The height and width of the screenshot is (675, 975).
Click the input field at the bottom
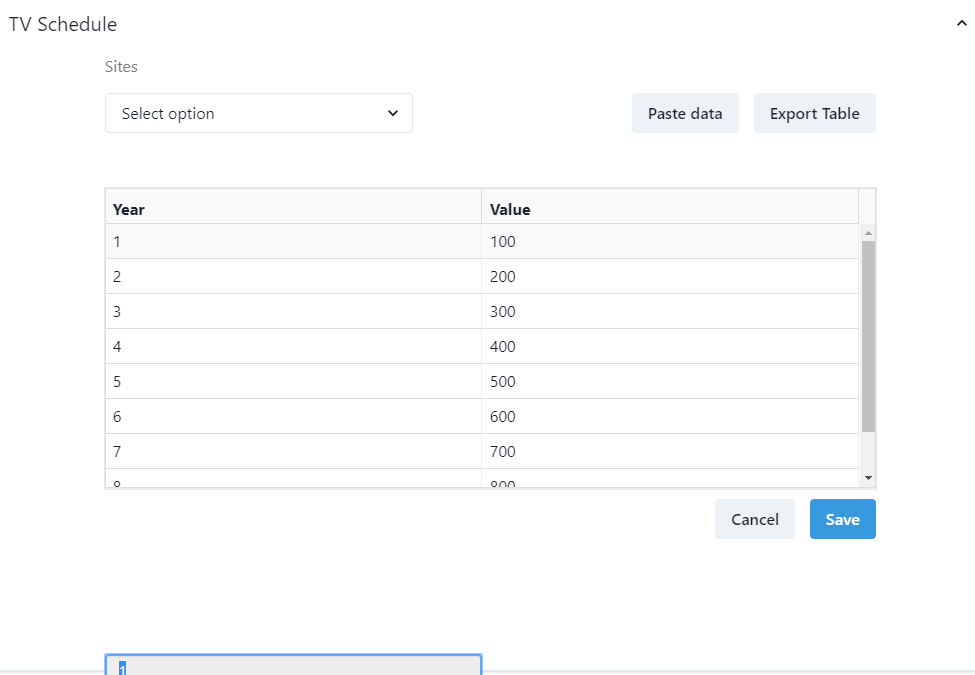pos(292,663)
